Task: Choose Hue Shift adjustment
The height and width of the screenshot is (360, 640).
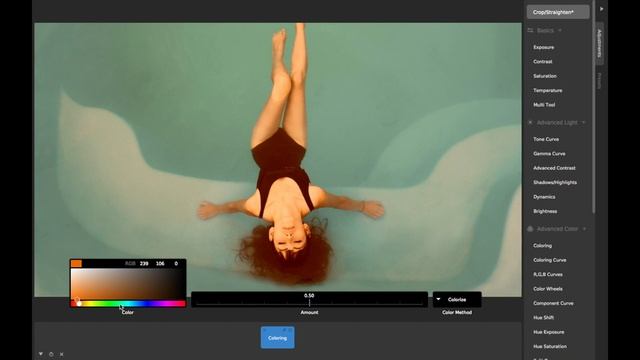Action: (x=543, y=318)
